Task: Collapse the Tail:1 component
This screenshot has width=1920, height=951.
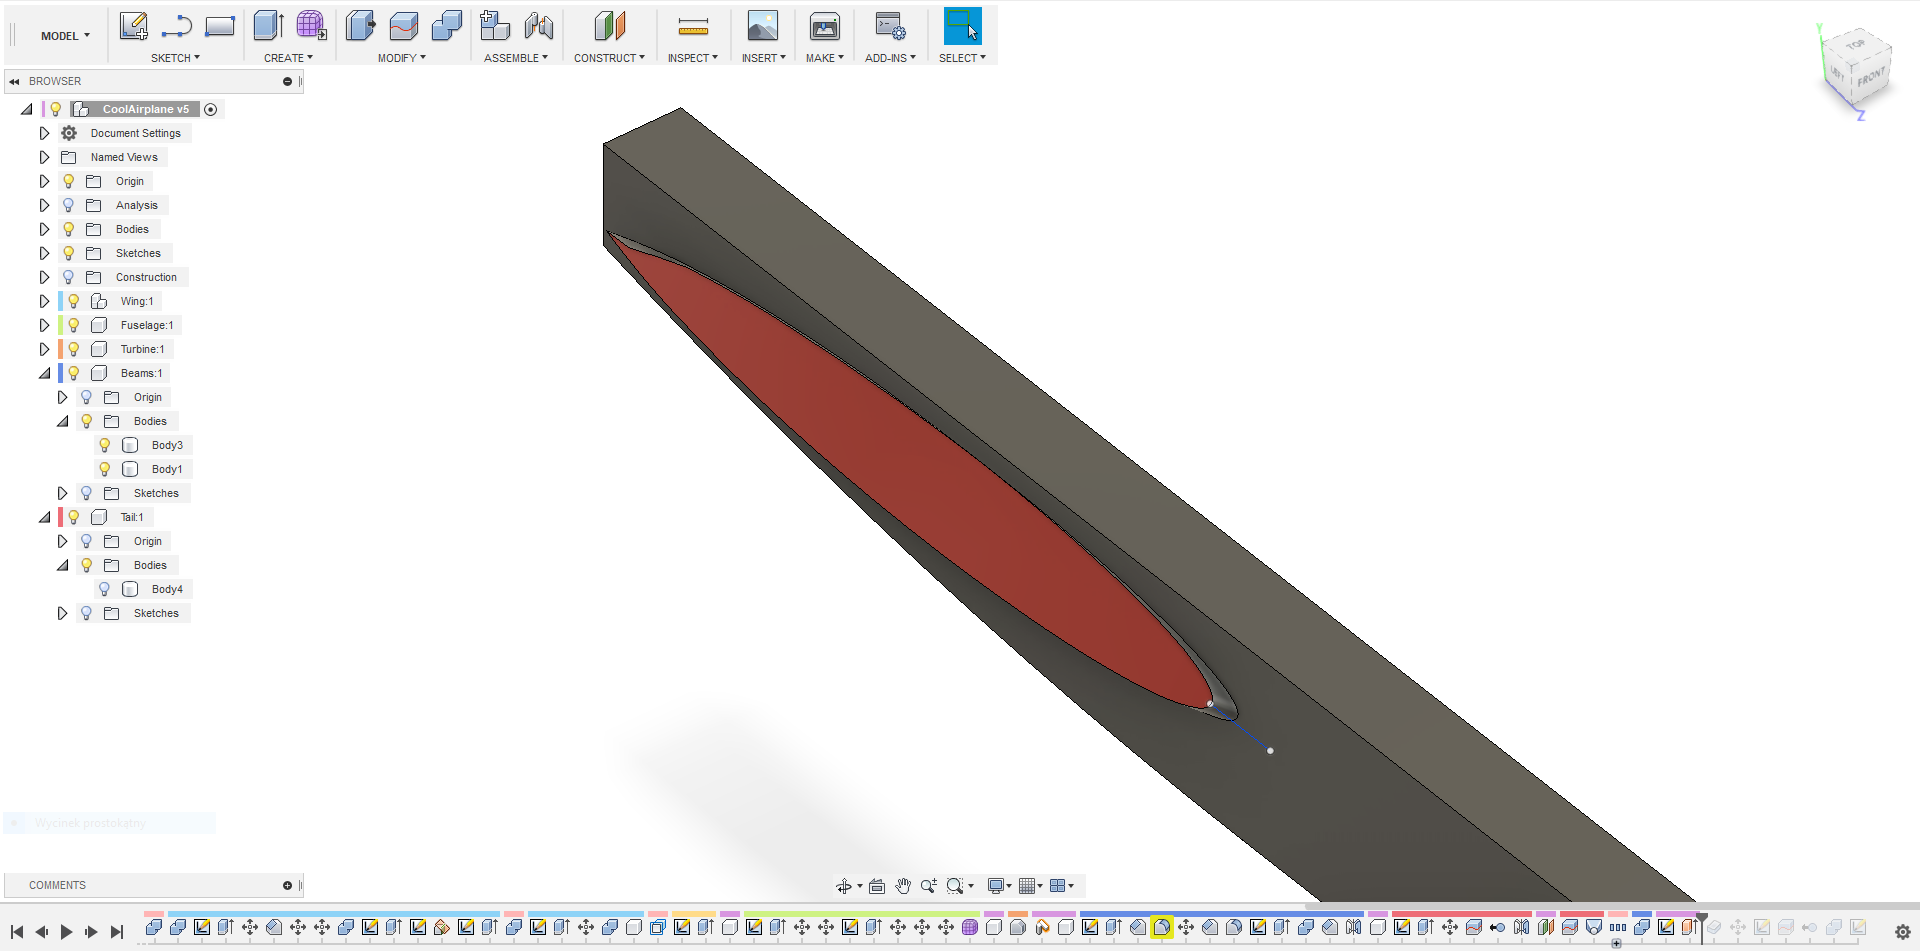Action: tap(44, 517)
